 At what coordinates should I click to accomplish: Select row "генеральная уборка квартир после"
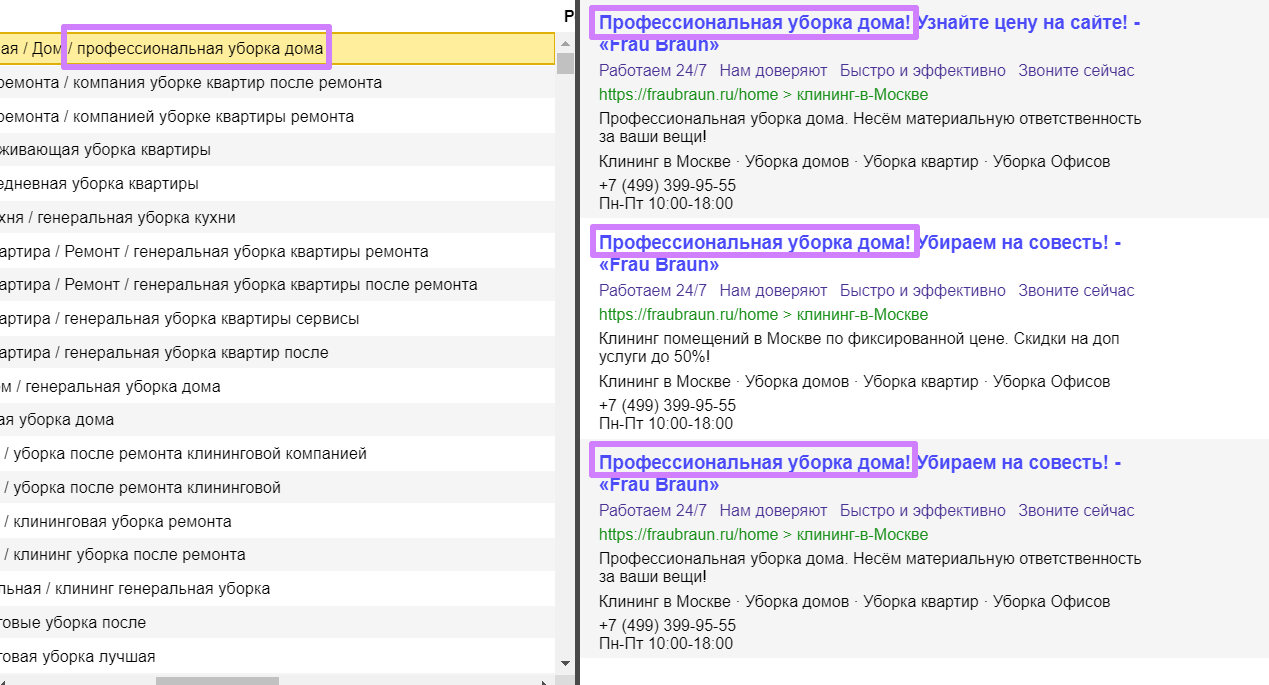pos(277,352)
